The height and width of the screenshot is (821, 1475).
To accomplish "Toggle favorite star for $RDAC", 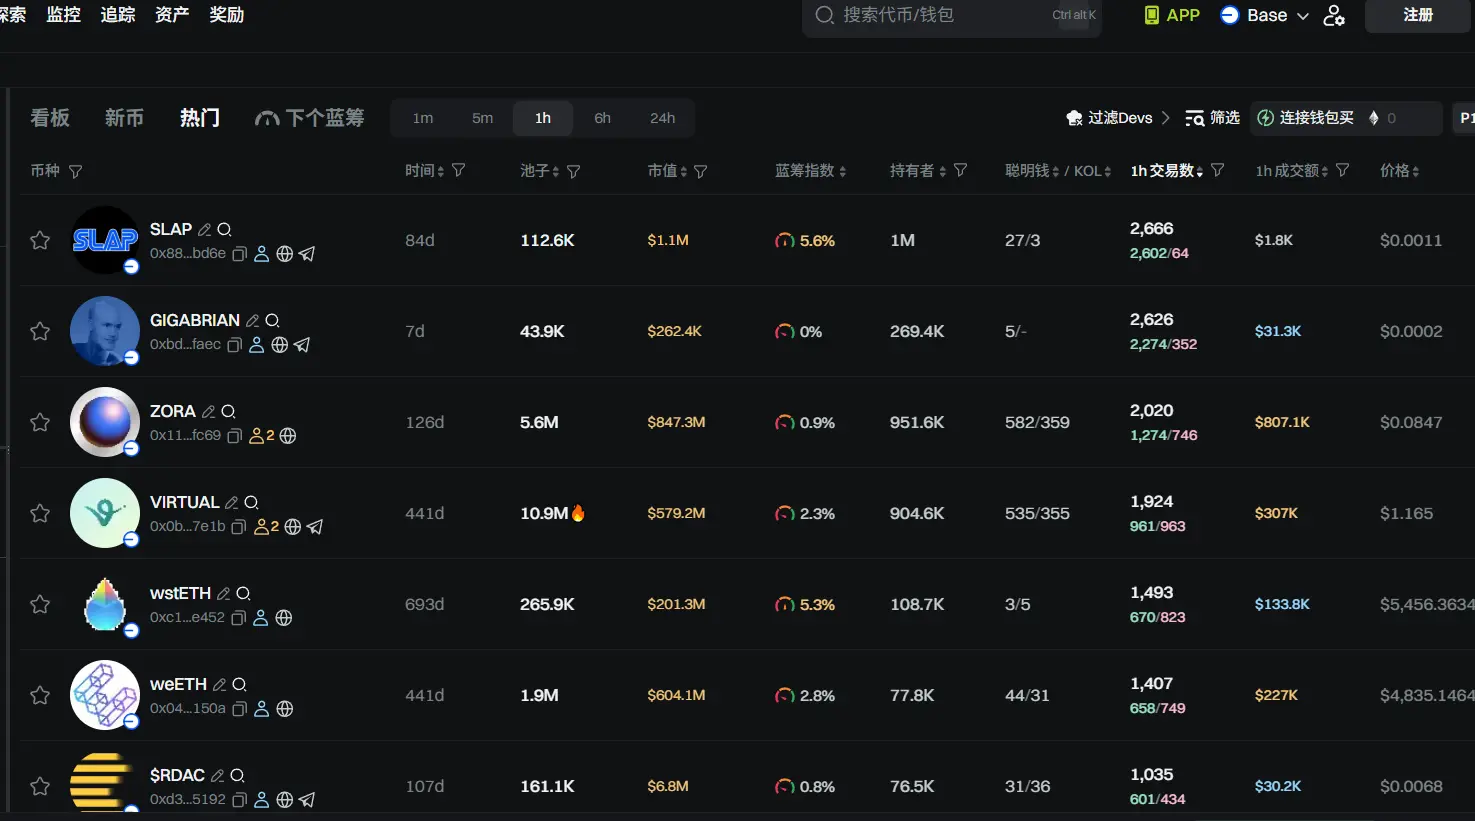I will (40, 786).
